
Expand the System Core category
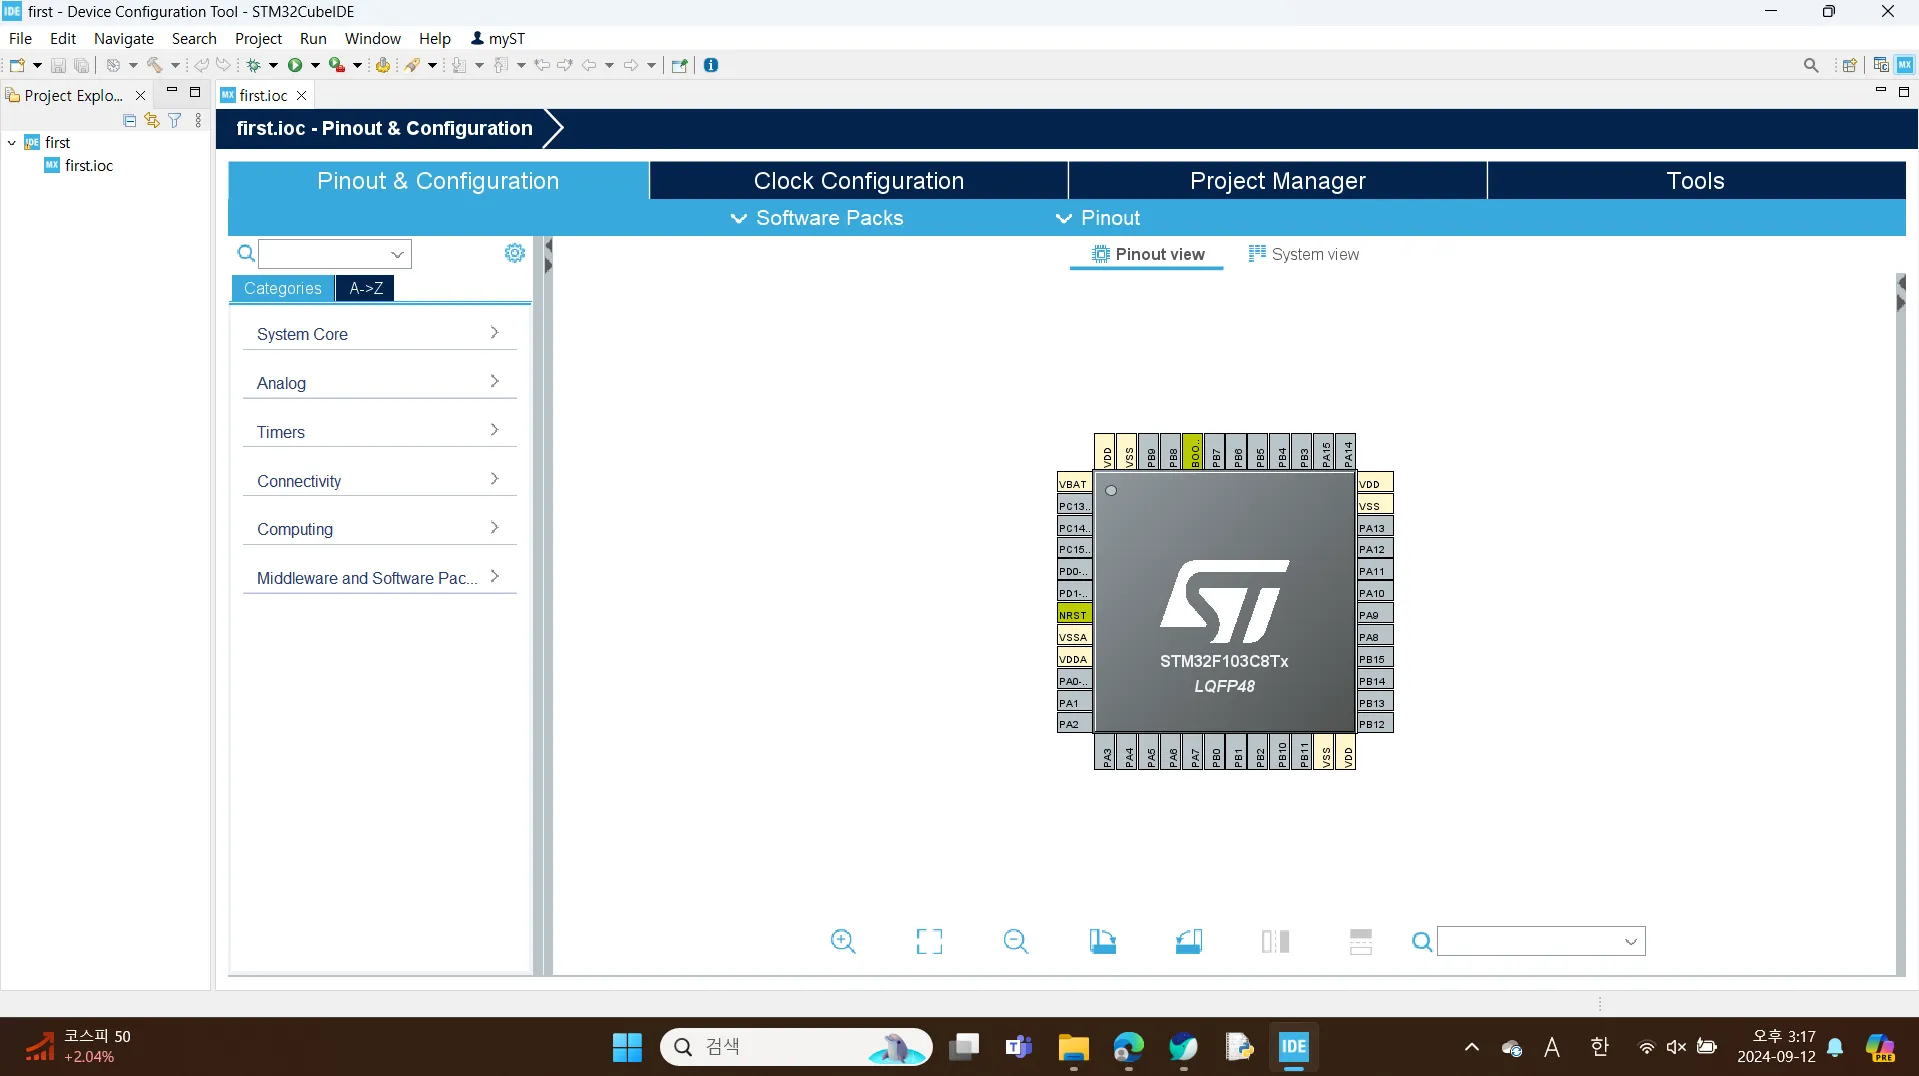coord(379,334)
